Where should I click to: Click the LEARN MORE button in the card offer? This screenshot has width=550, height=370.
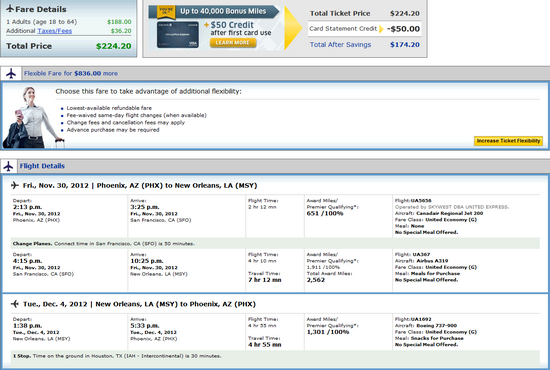click(x=233, y=43)
